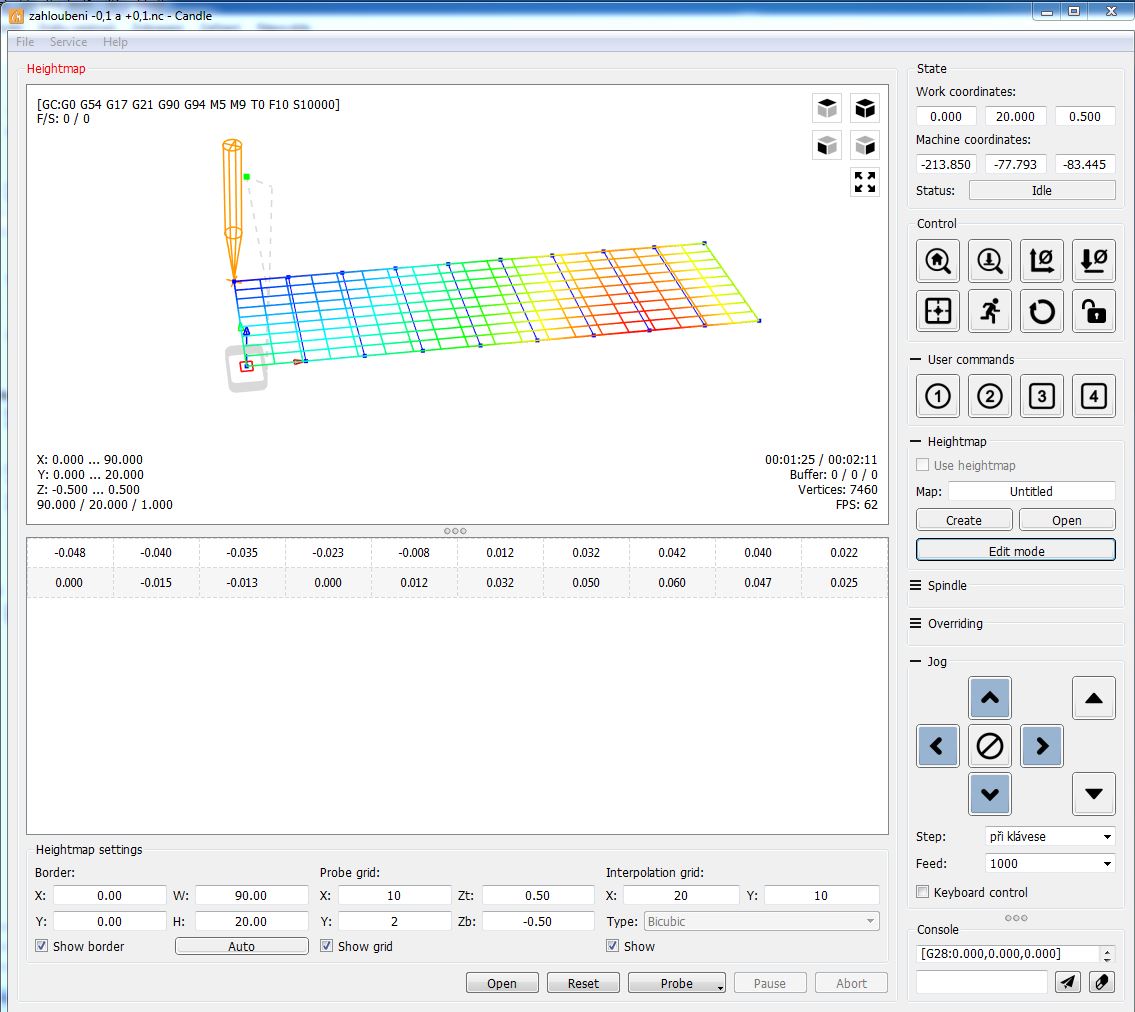This screenshot has height=1012, width=1135.
Task: Click the Border W input field
Action: 251,895
